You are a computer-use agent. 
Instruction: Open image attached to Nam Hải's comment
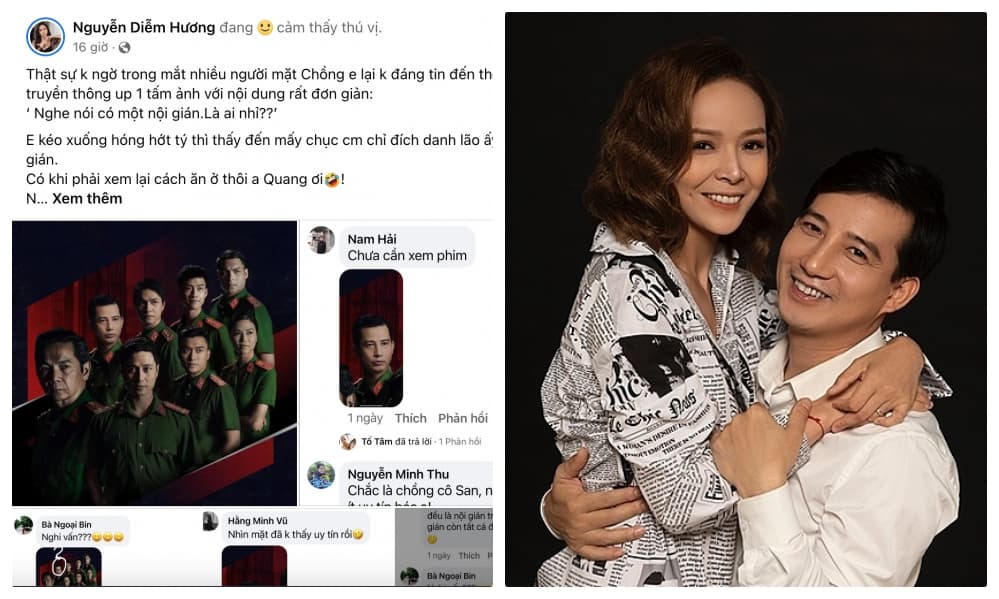371,337
